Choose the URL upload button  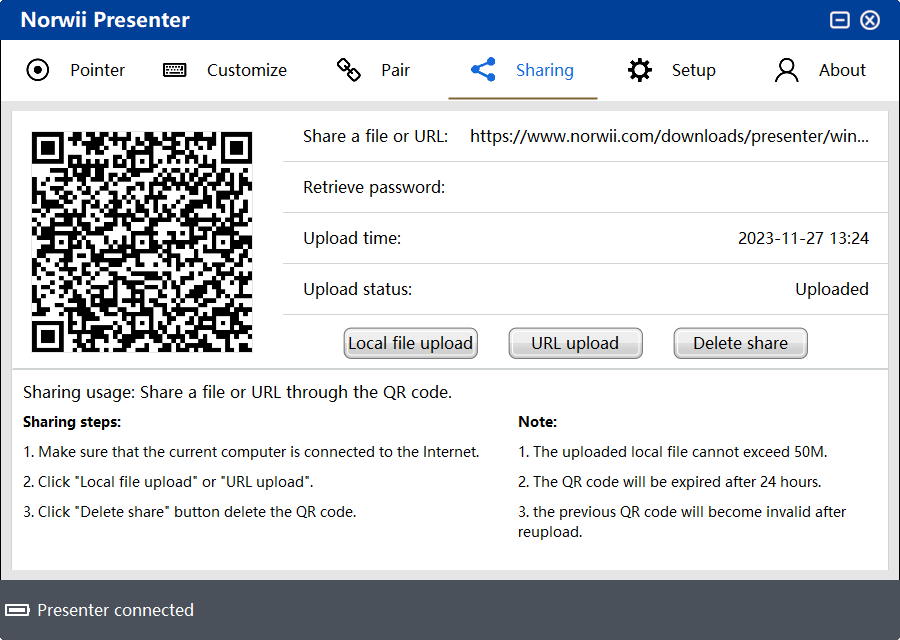point(575,343)
